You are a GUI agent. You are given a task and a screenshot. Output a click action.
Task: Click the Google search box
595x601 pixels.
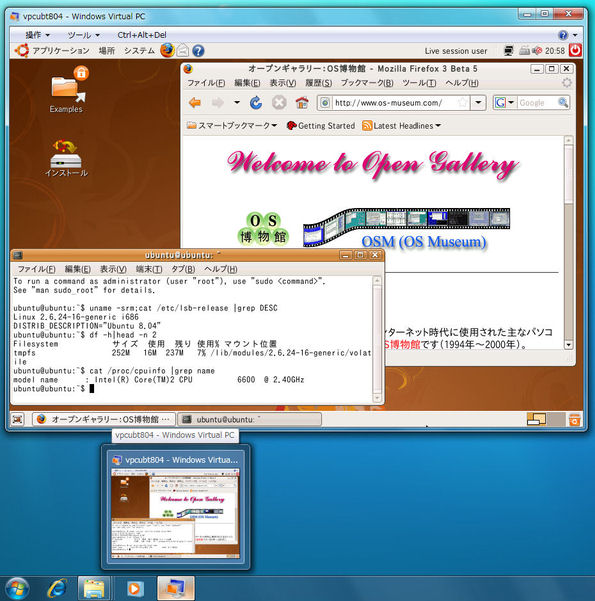(x=537, y=103)
